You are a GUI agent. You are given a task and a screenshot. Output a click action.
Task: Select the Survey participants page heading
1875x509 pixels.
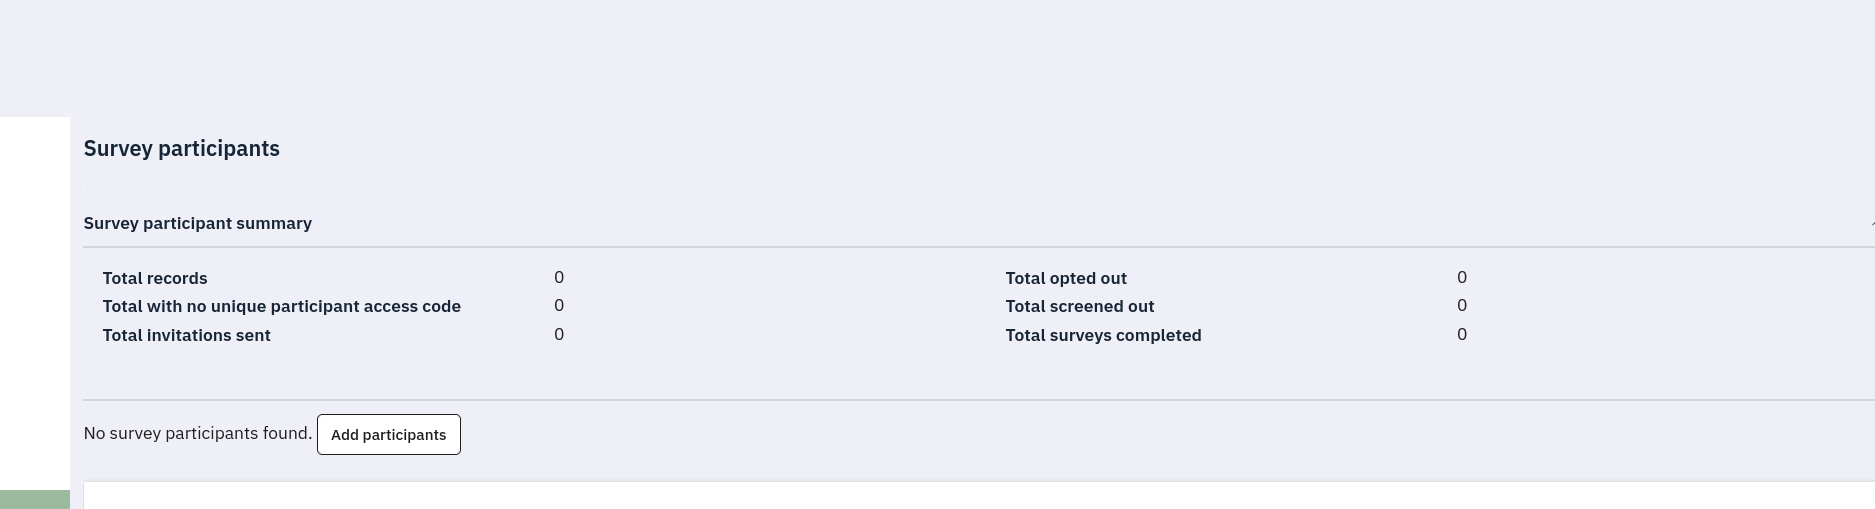(181, 149)
